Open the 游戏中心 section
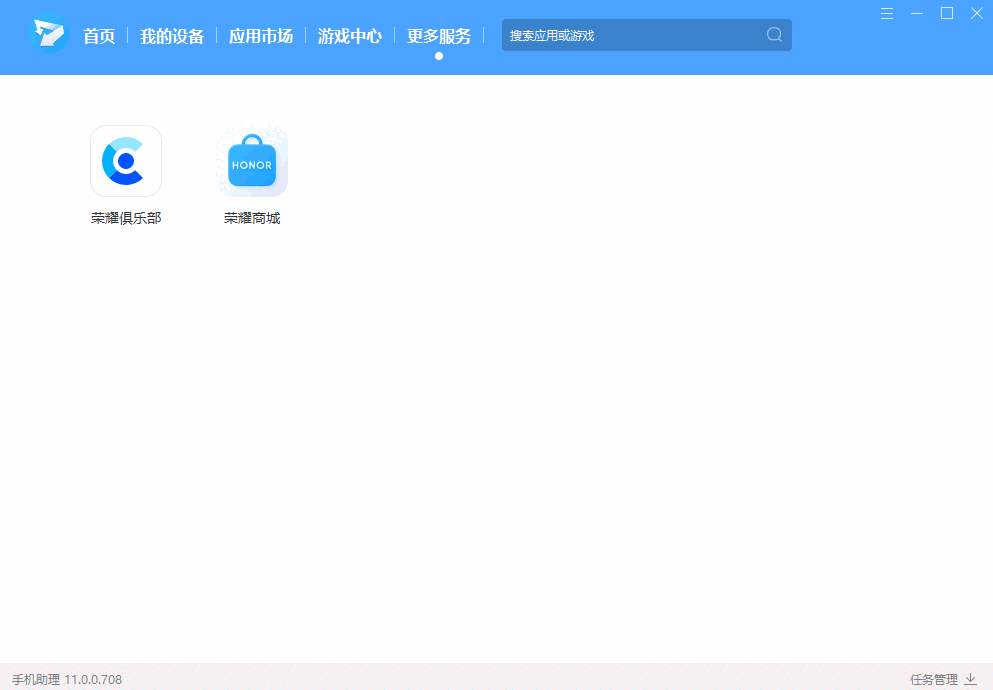This screenshot has height=690, width=993. [349, 35]
